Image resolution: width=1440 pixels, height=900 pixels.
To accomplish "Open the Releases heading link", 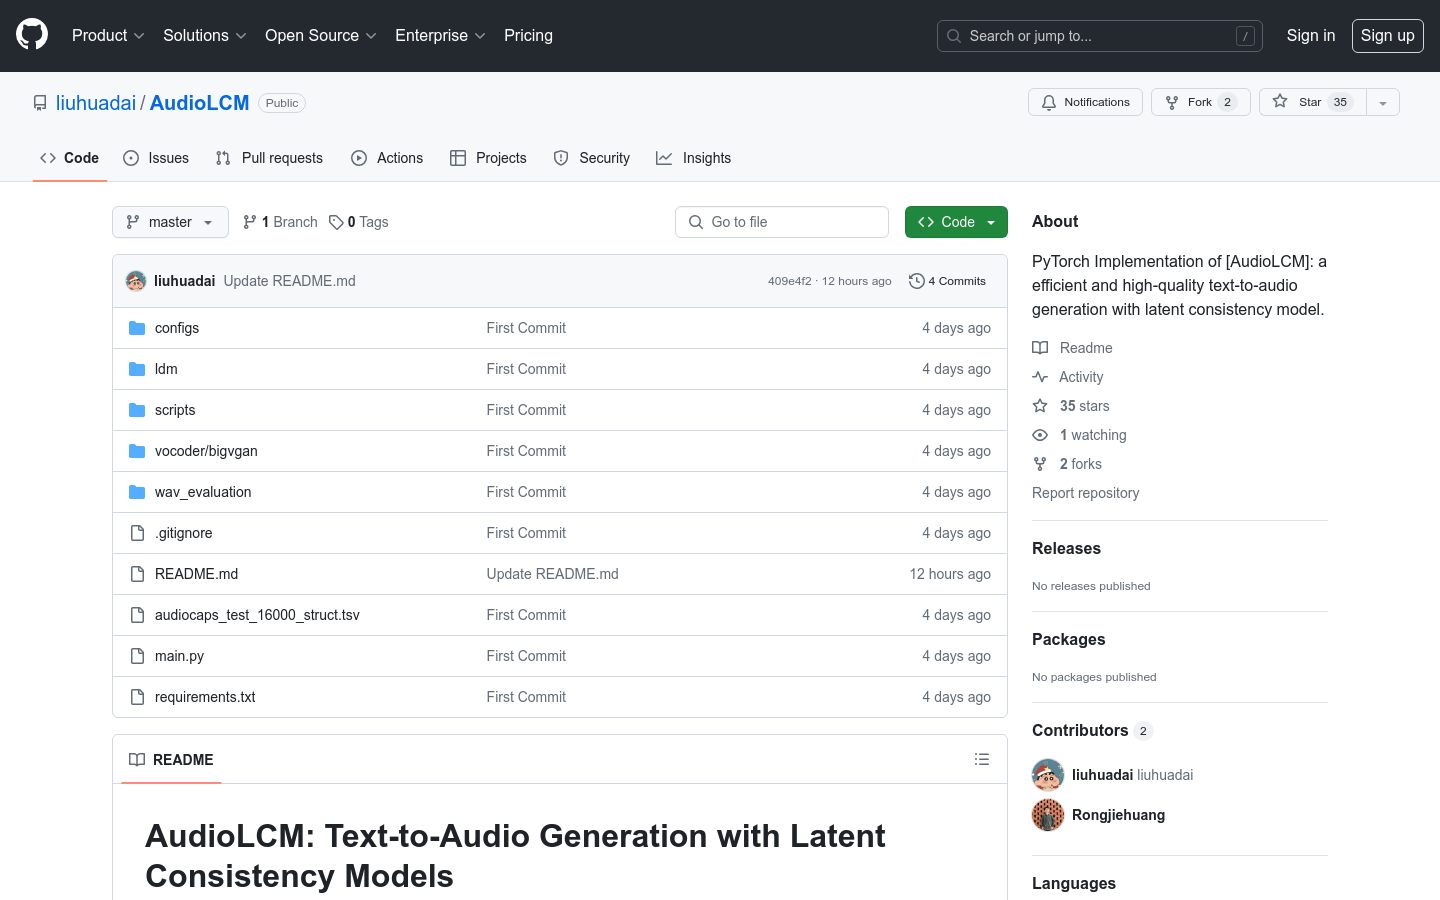I will click(x=1066, y=548).
